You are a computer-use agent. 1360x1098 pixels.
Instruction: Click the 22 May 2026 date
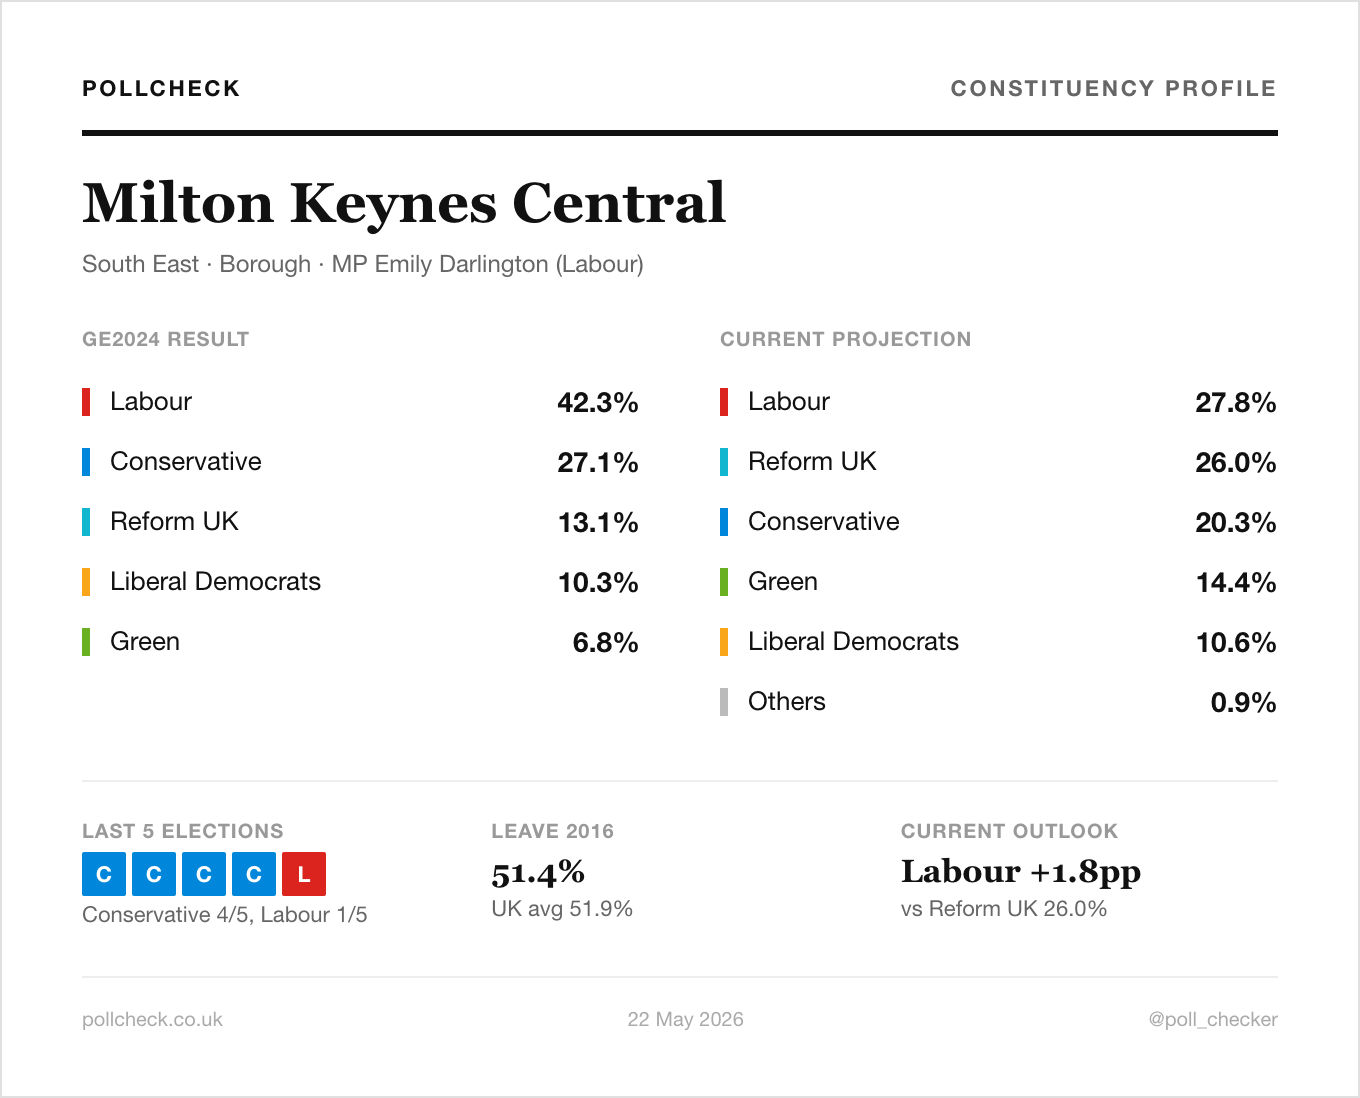tap(685, 1019)
